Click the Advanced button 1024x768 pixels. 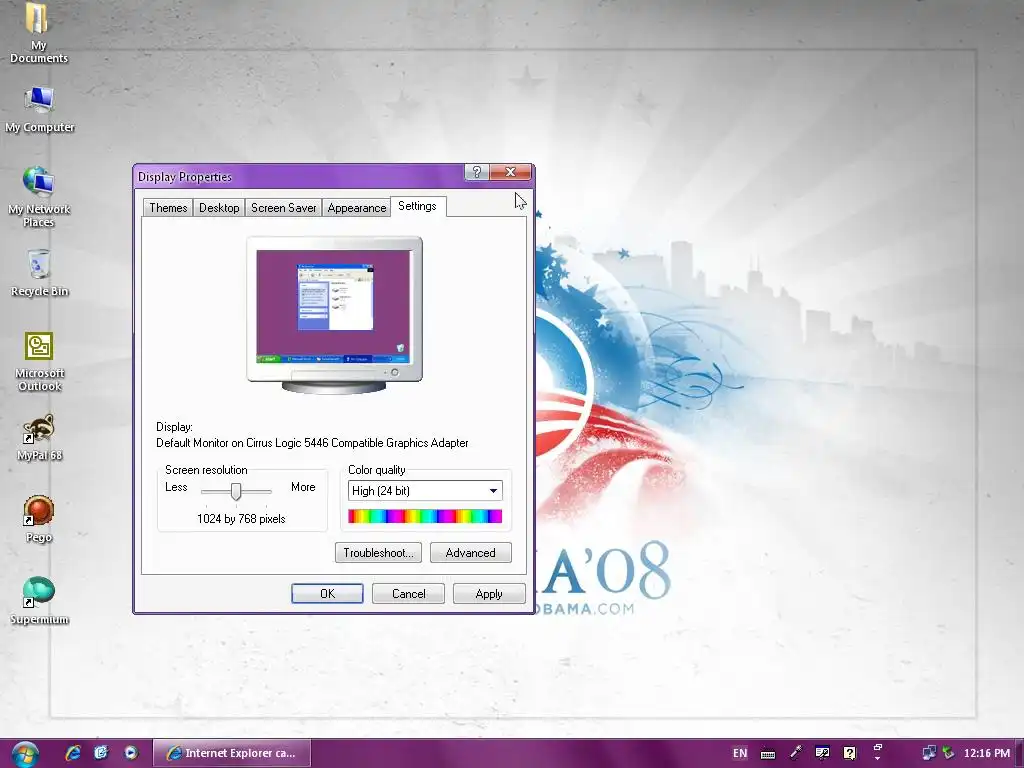tap(470, 552)
